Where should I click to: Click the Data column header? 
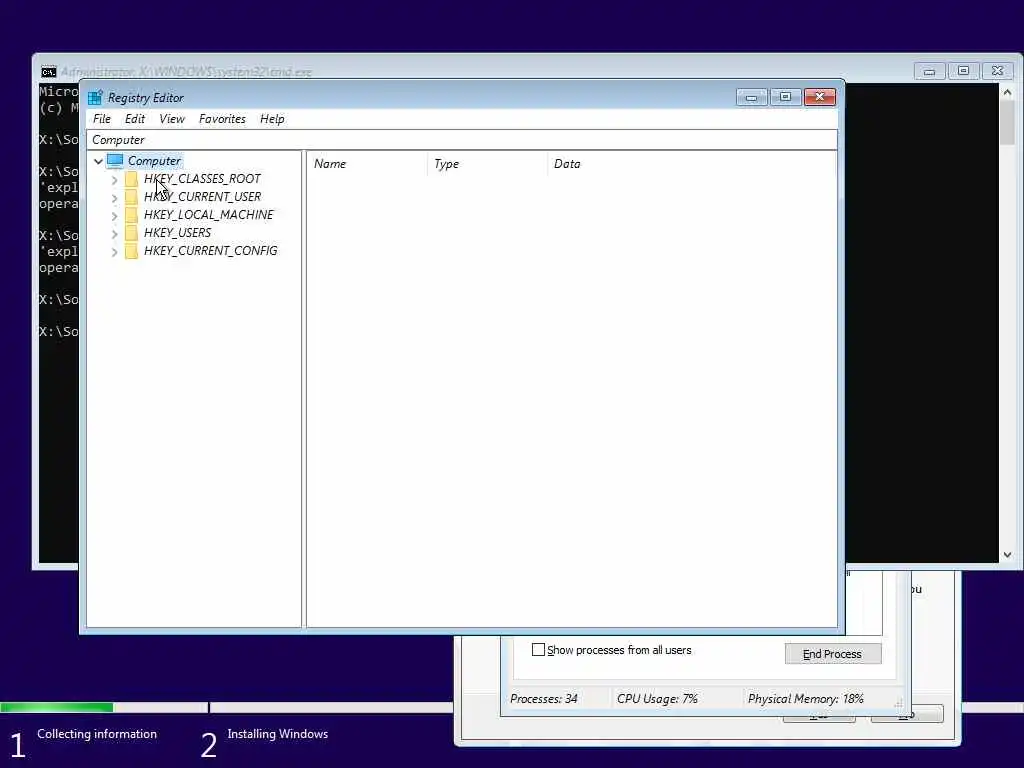[x=691, y=164]
